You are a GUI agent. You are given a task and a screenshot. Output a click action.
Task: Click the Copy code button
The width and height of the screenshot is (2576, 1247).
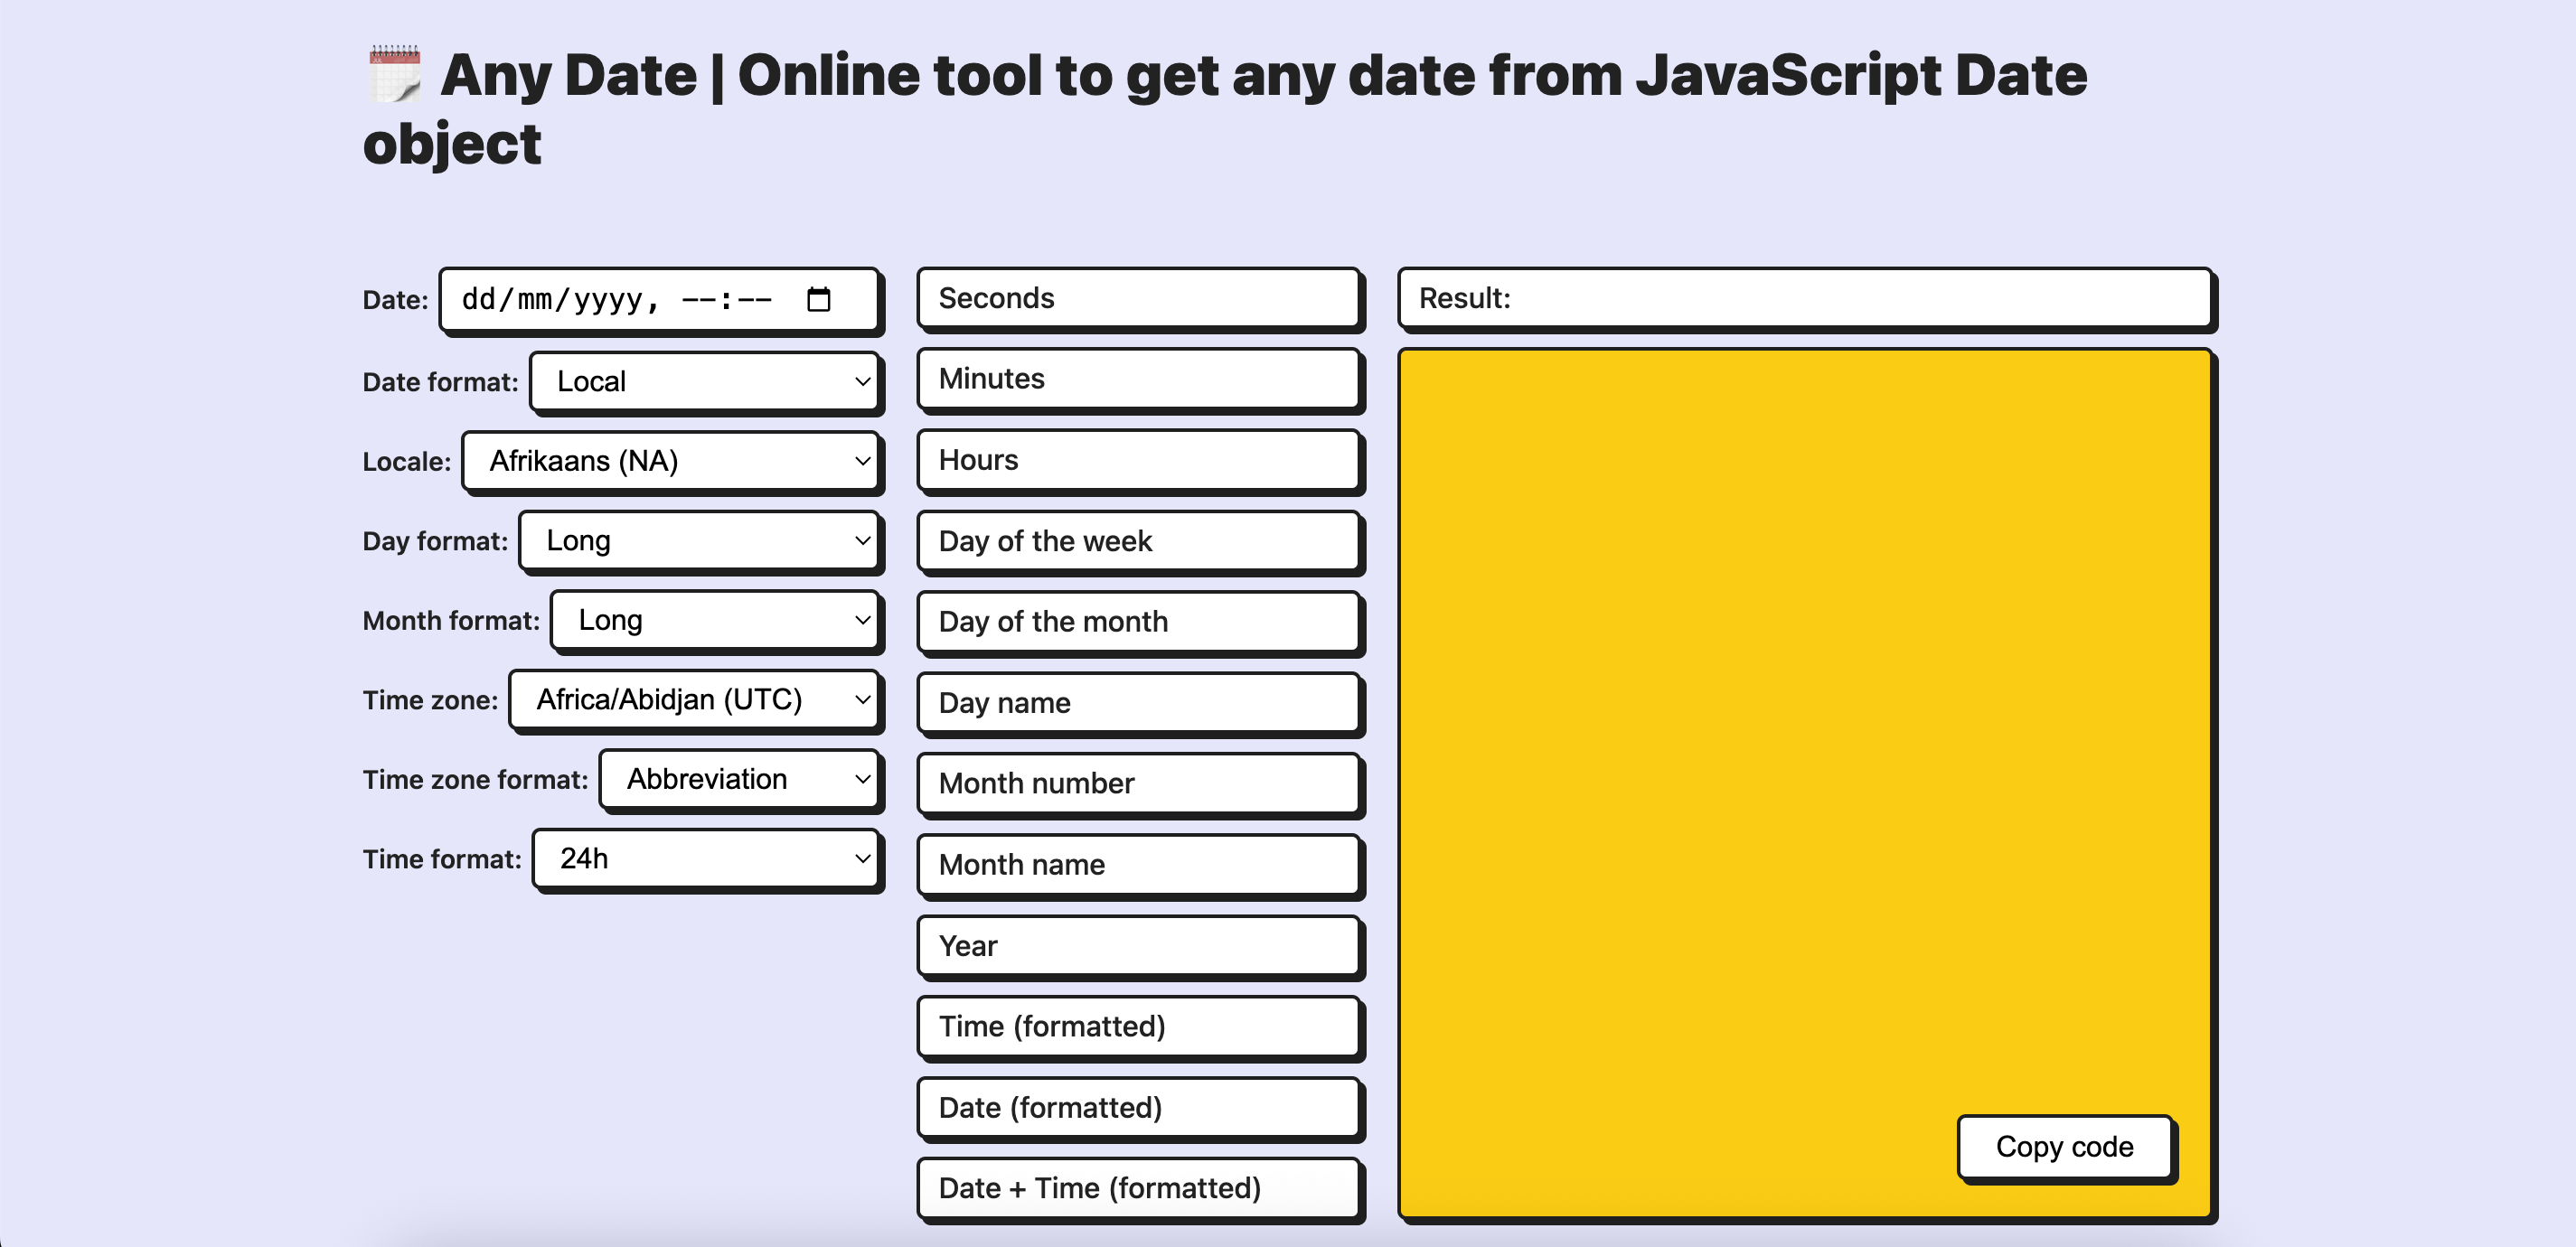click(x=2064, y=1147)
